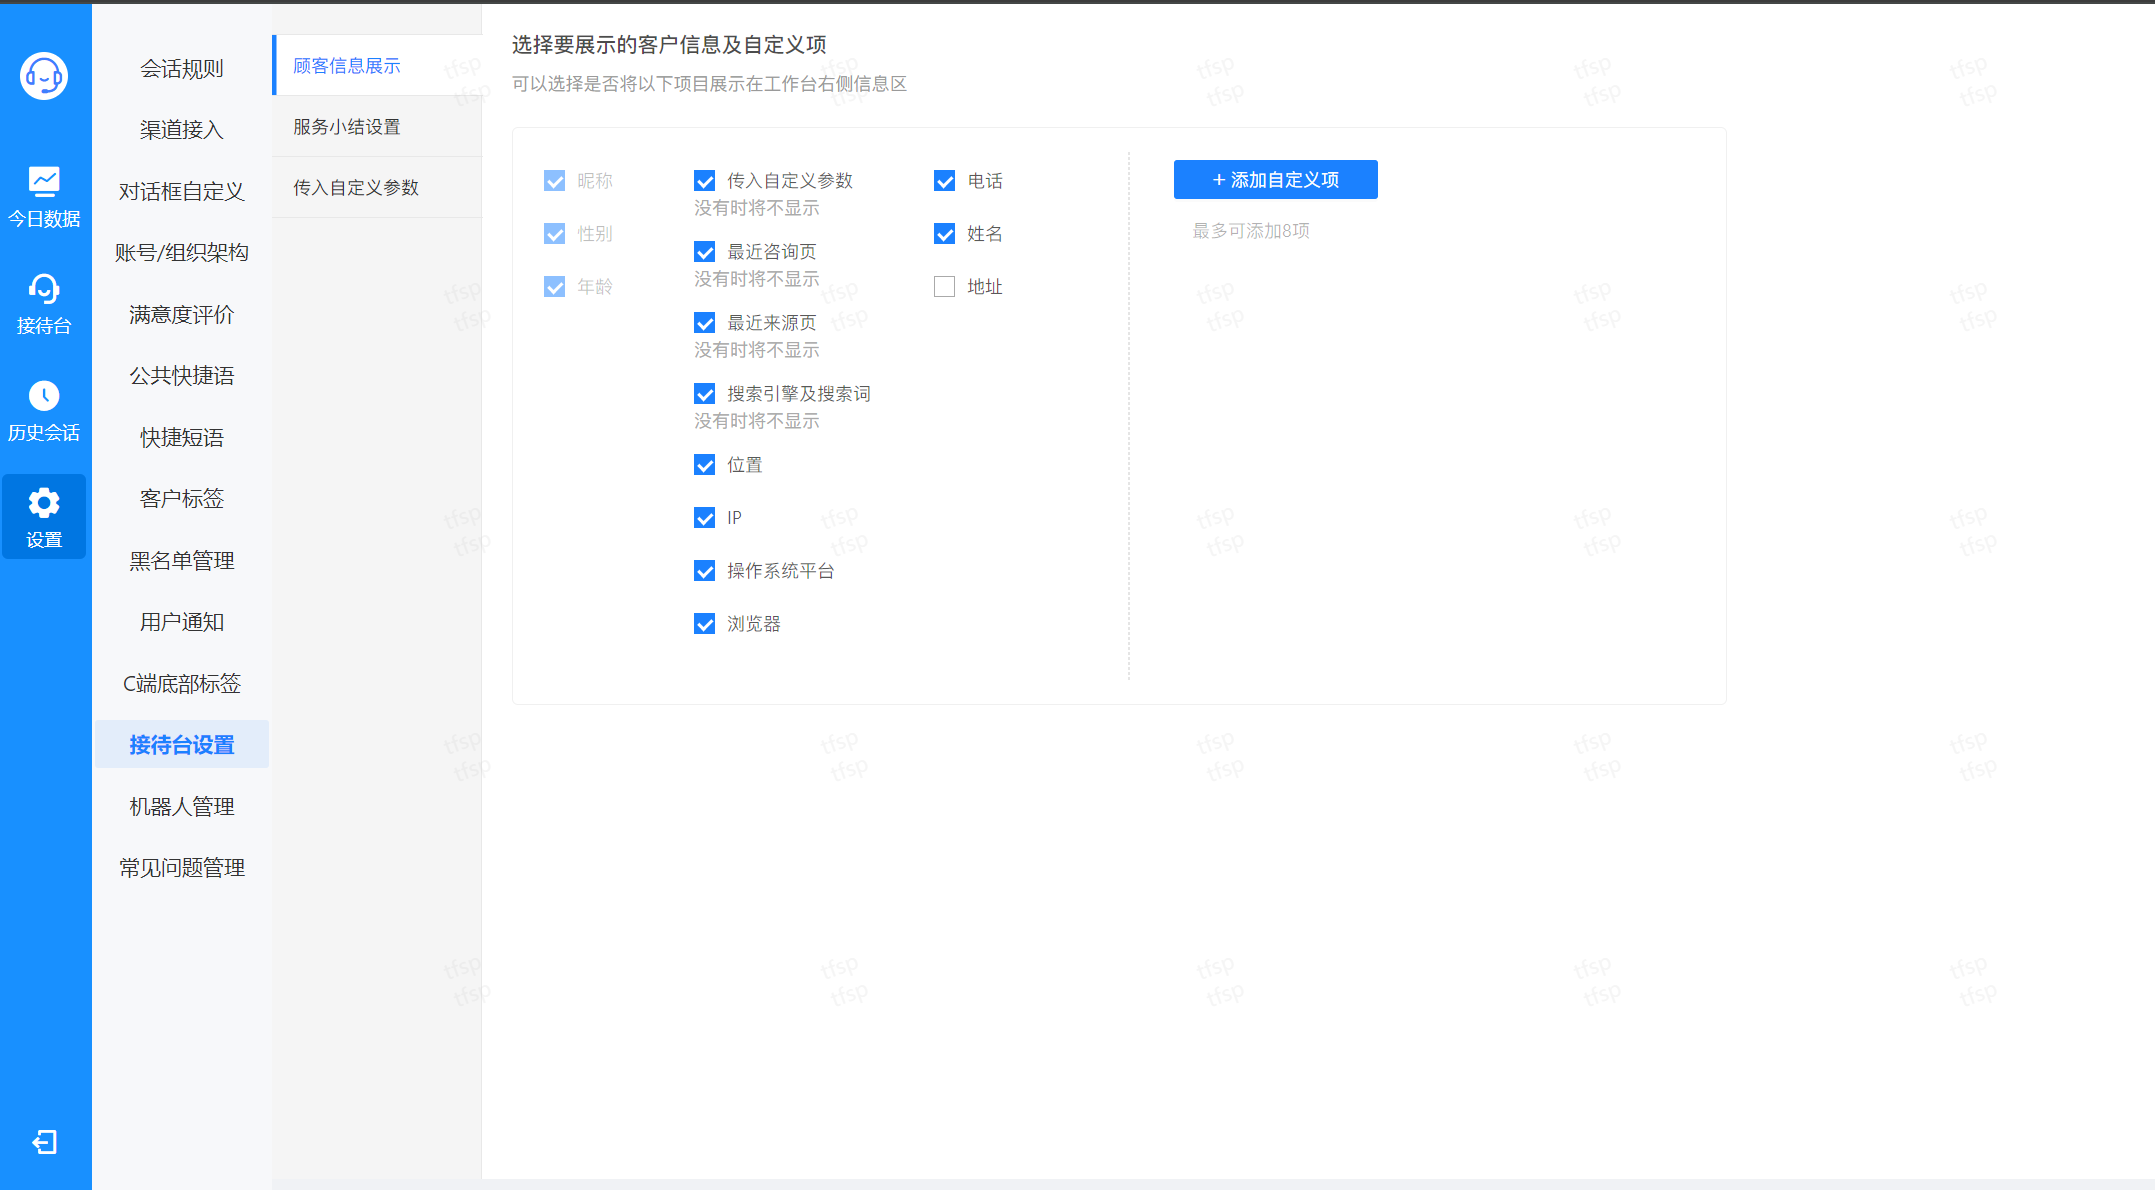The height and width of the screenshot is (1190, 2155).
Task: Select the 接待台设置 menu item
Action: pos(182,745)
